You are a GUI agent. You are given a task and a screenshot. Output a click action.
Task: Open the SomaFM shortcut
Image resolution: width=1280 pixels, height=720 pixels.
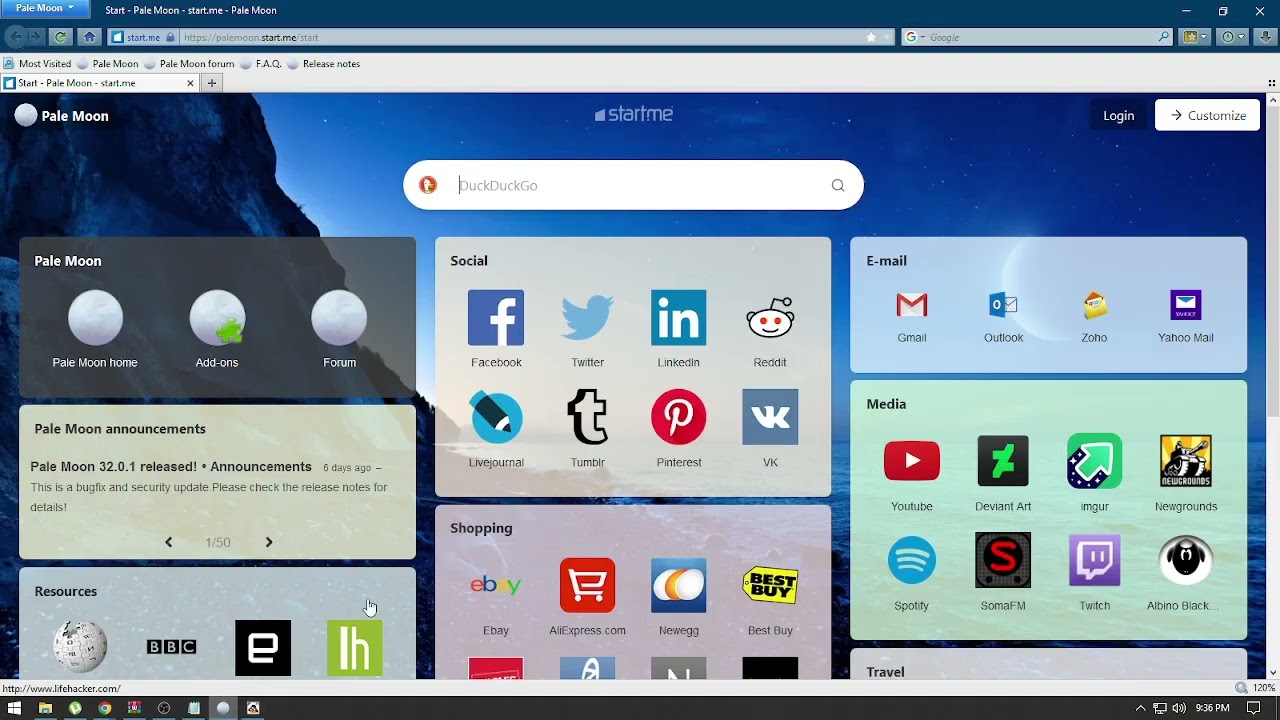point(1003,560)
